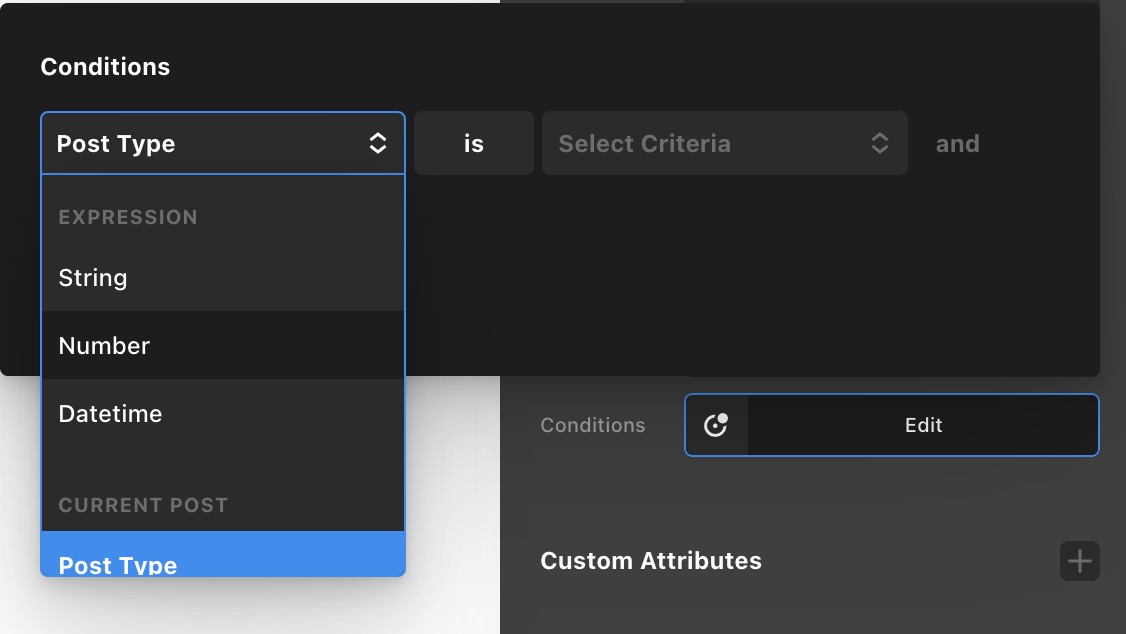Add a custom attribute with plus icon
1126x634 pixels.
1079,561
